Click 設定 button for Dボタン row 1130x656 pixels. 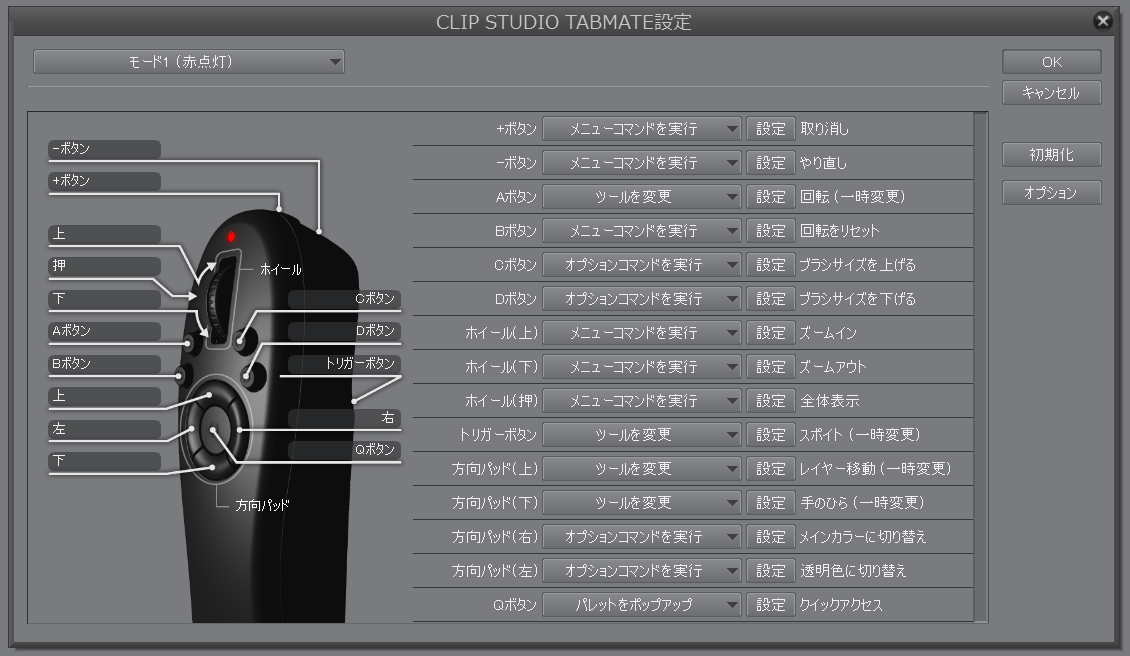pyautogui.click(x=770, y=298)
